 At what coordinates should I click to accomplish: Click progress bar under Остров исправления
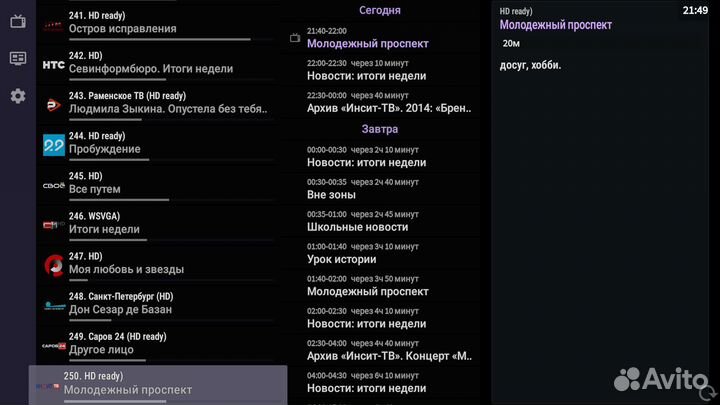[171, 39]
